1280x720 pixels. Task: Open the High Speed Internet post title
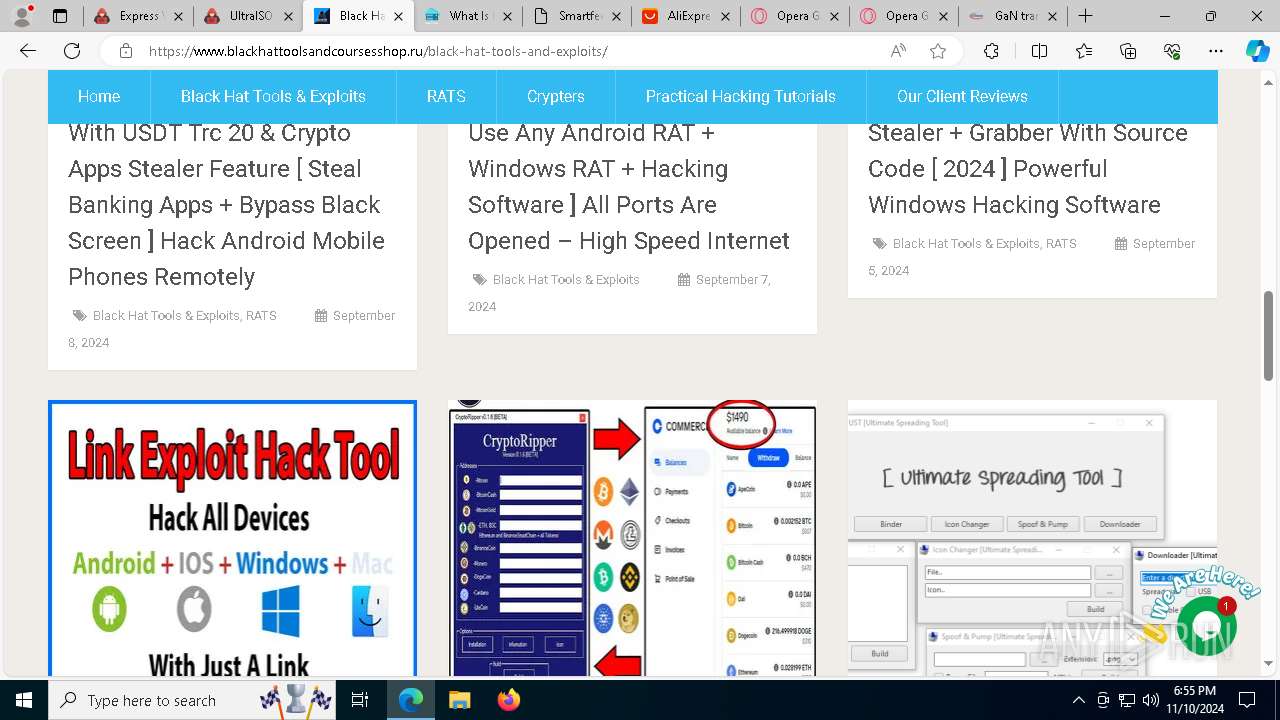point(629,187)
